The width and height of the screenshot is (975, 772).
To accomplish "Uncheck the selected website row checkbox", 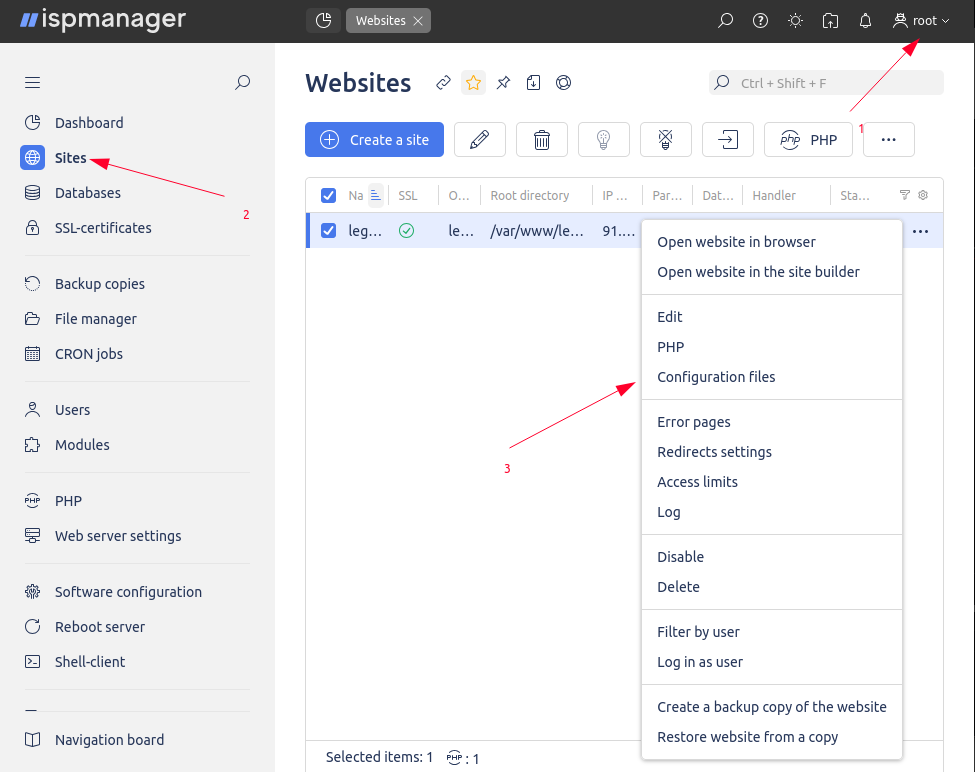I will point(328,231).
